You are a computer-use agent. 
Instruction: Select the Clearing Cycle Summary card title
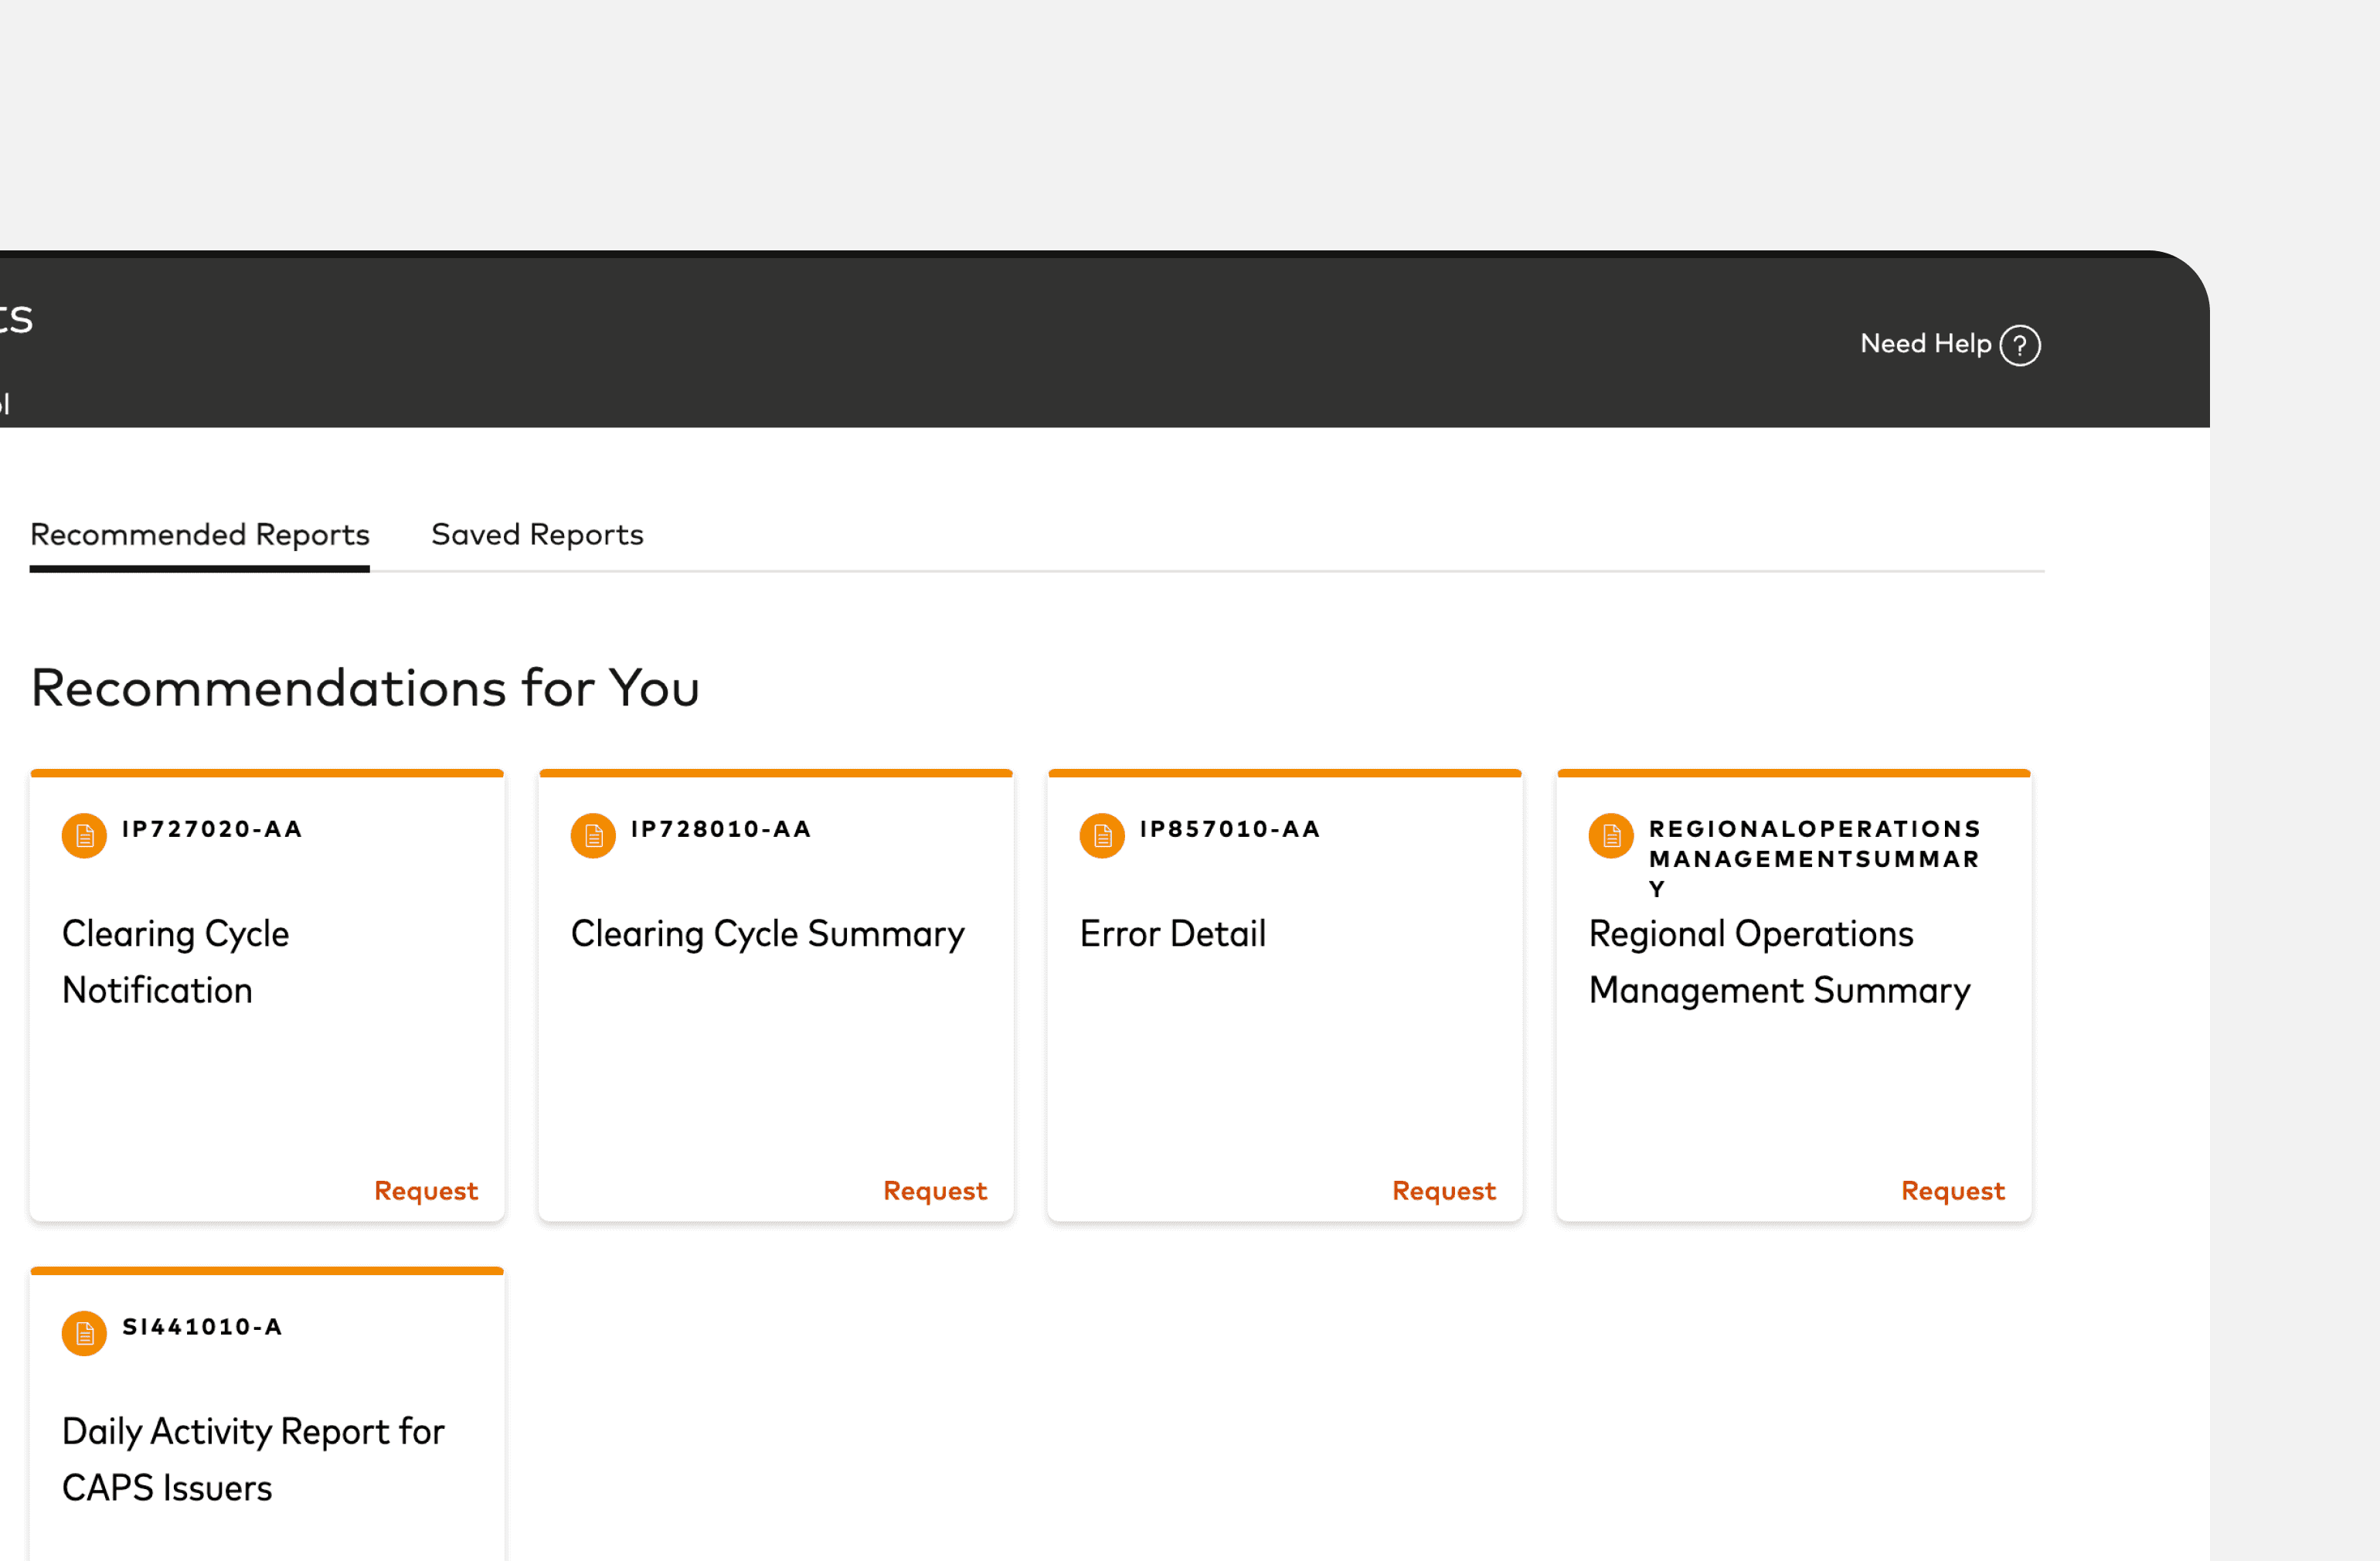coord(768,934)
